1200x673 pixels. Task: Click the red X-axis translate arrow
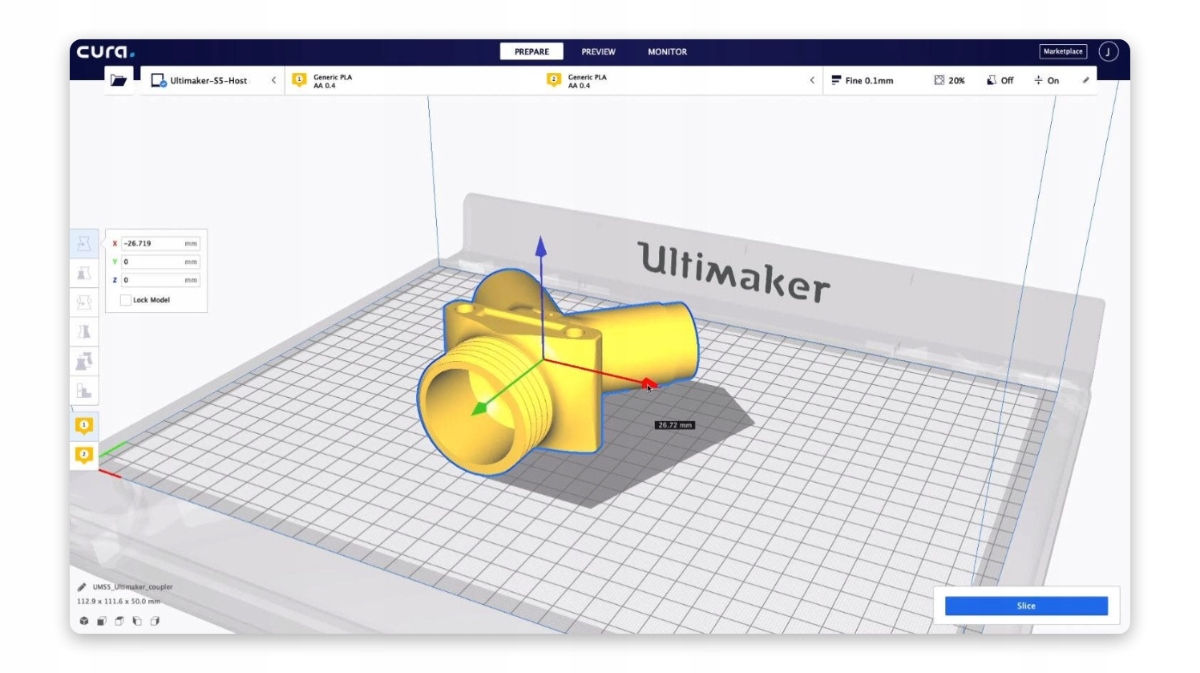click(x=648, y=384)
